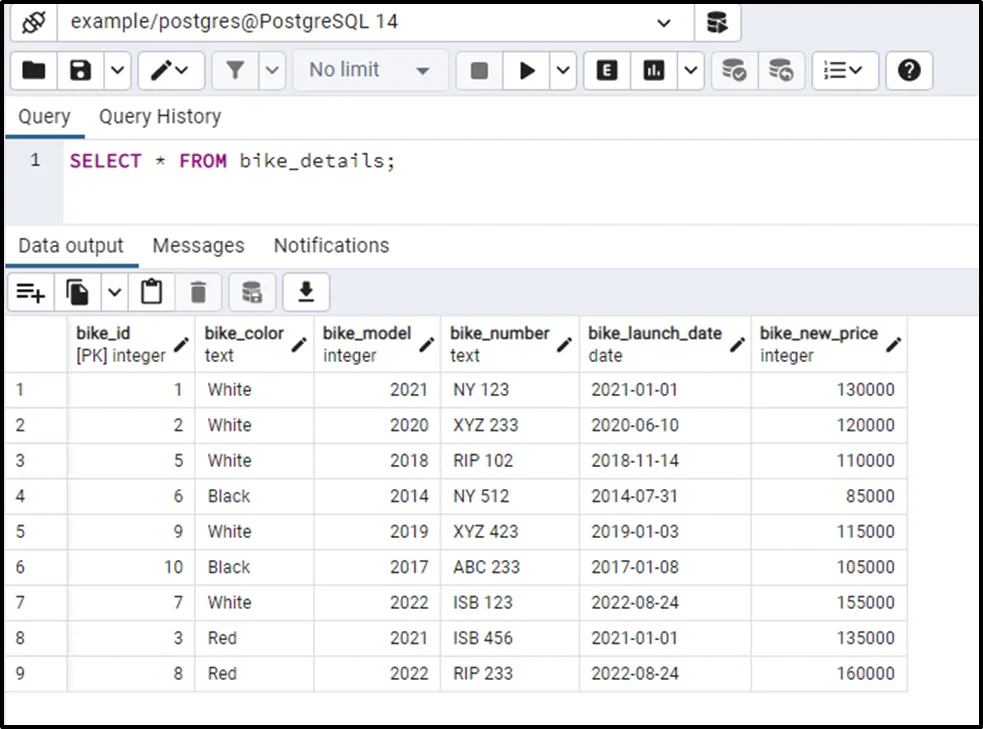Open file using the folder icon

[34, 71]
